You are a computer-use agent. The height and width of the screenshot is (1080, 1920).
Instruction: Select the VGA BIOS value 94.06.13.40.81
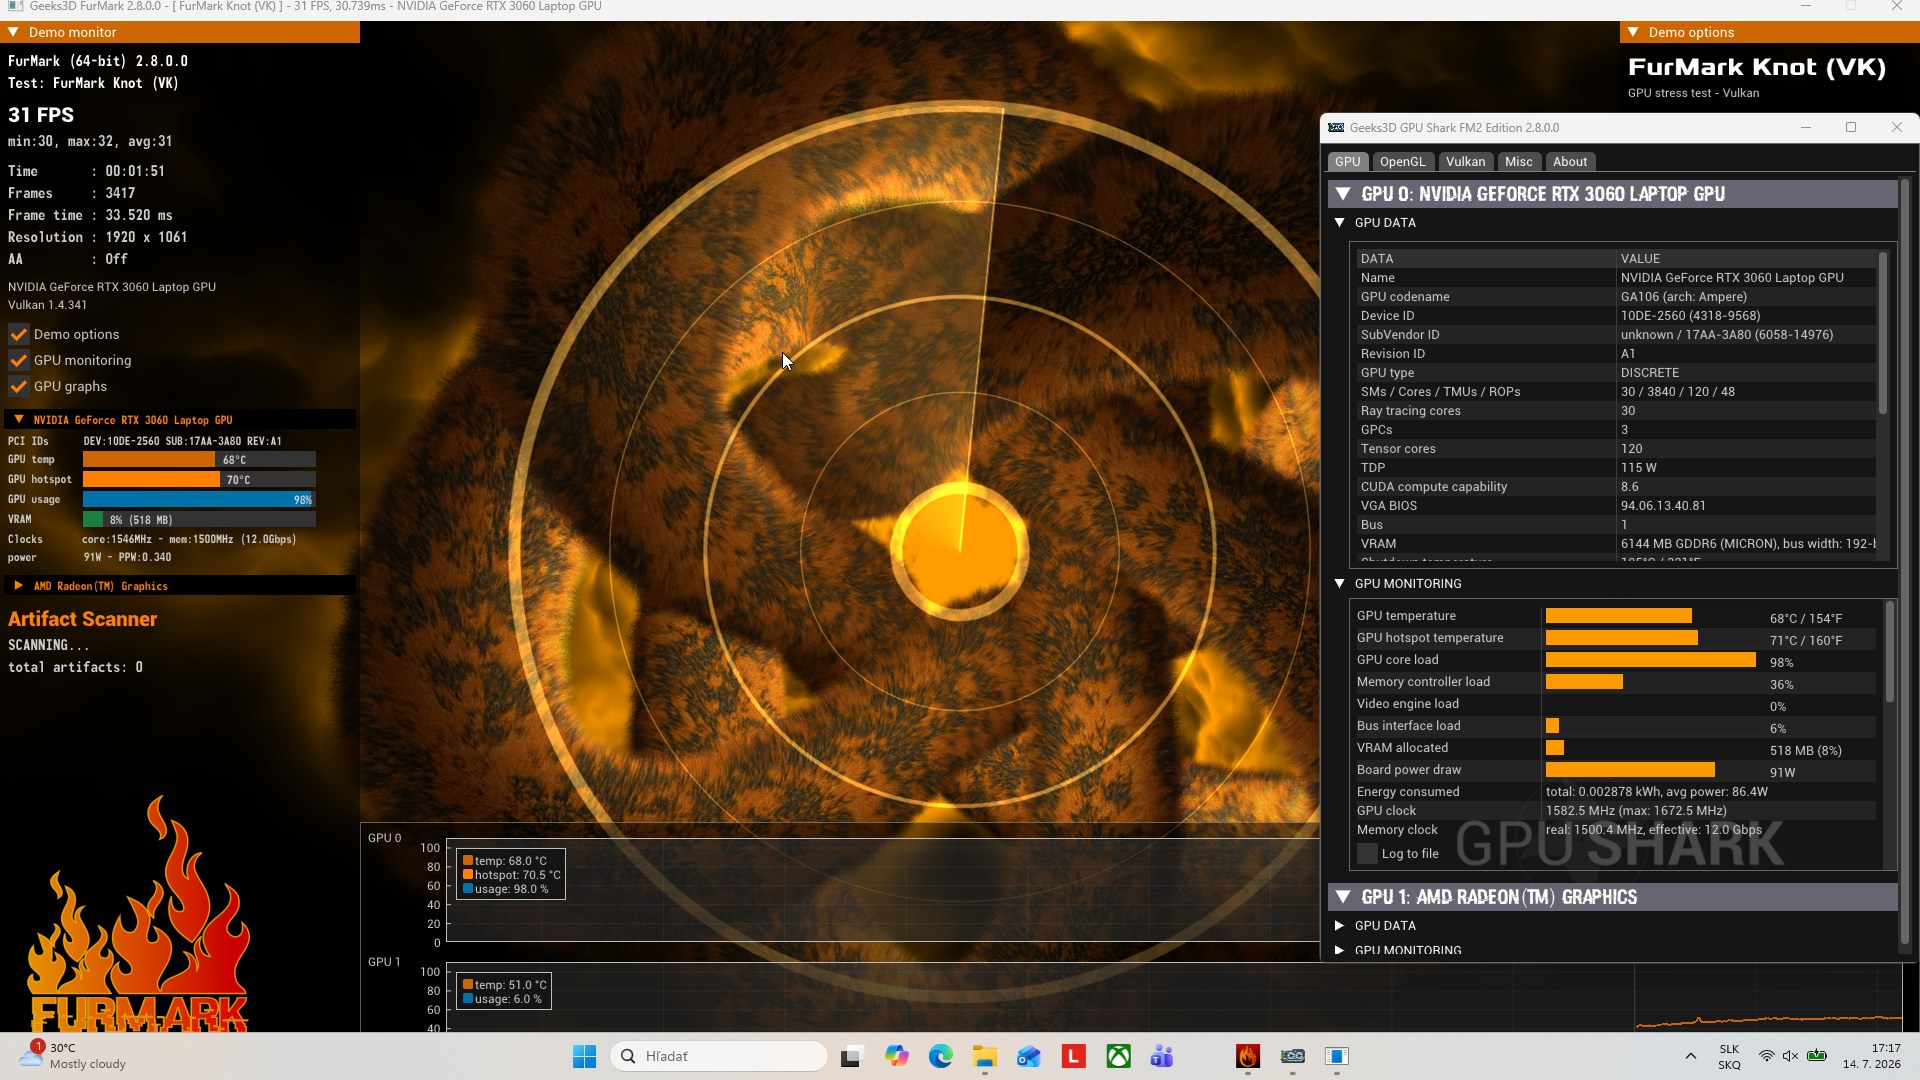(x=1663, y=506)
